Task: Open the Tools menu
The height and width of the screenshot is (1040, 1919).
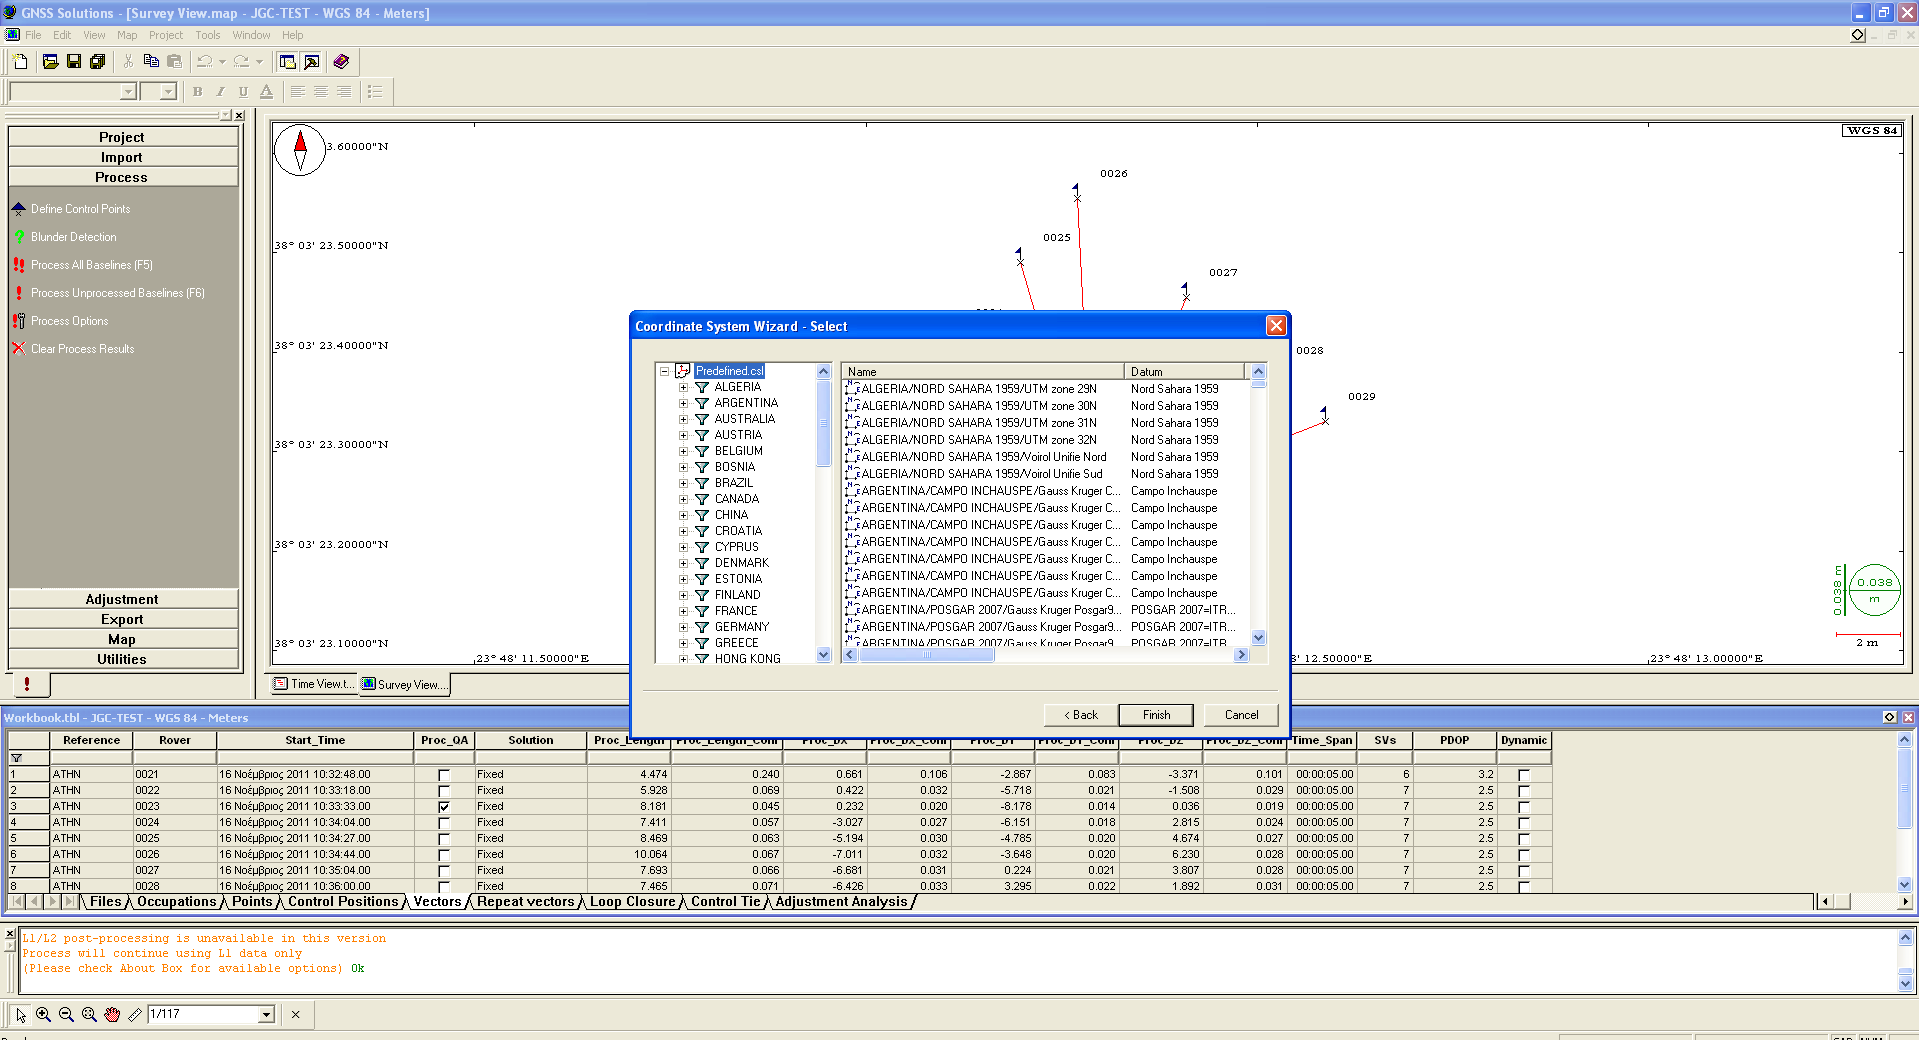Action: point(208,35)
